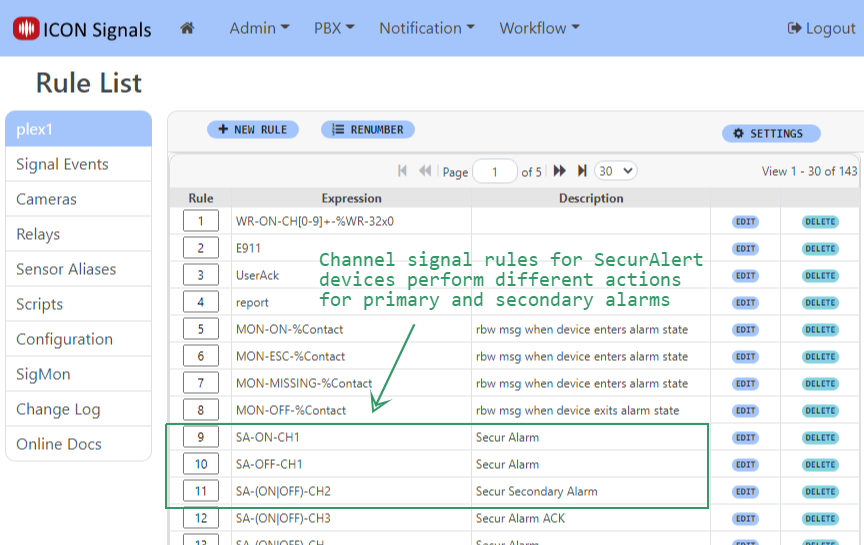
Task: Jump to the first page of rules
Action: (402, 171)
